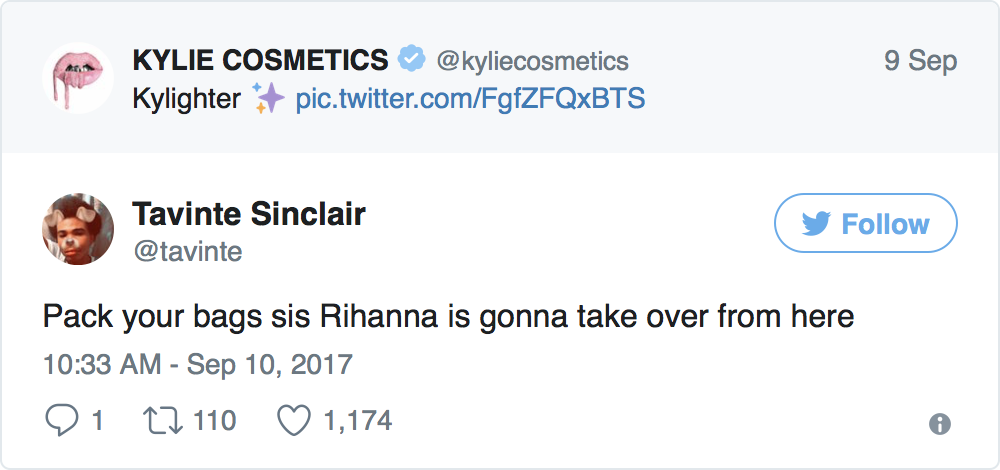The width and height of the screenshot is (1000, 470).
Task: Click the 110 retweets count
Action: pyautogui.click(x=214, y=421)
